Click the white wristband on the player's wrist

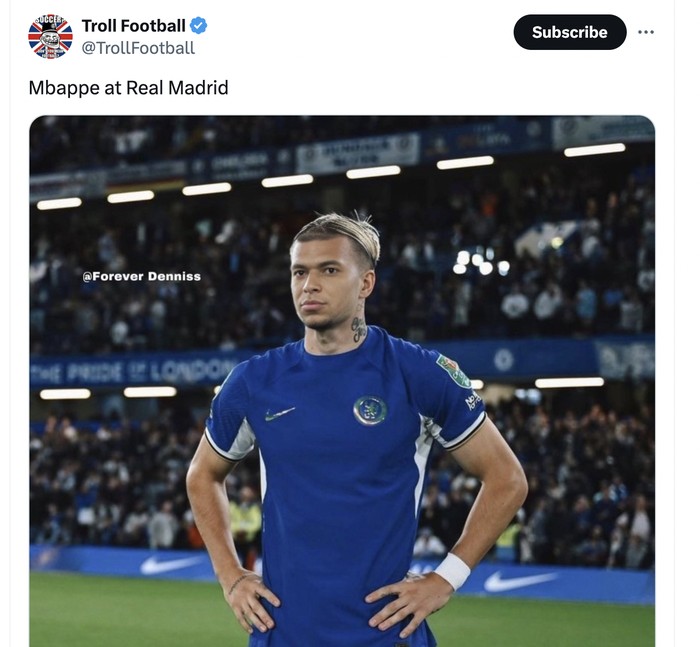452,571
